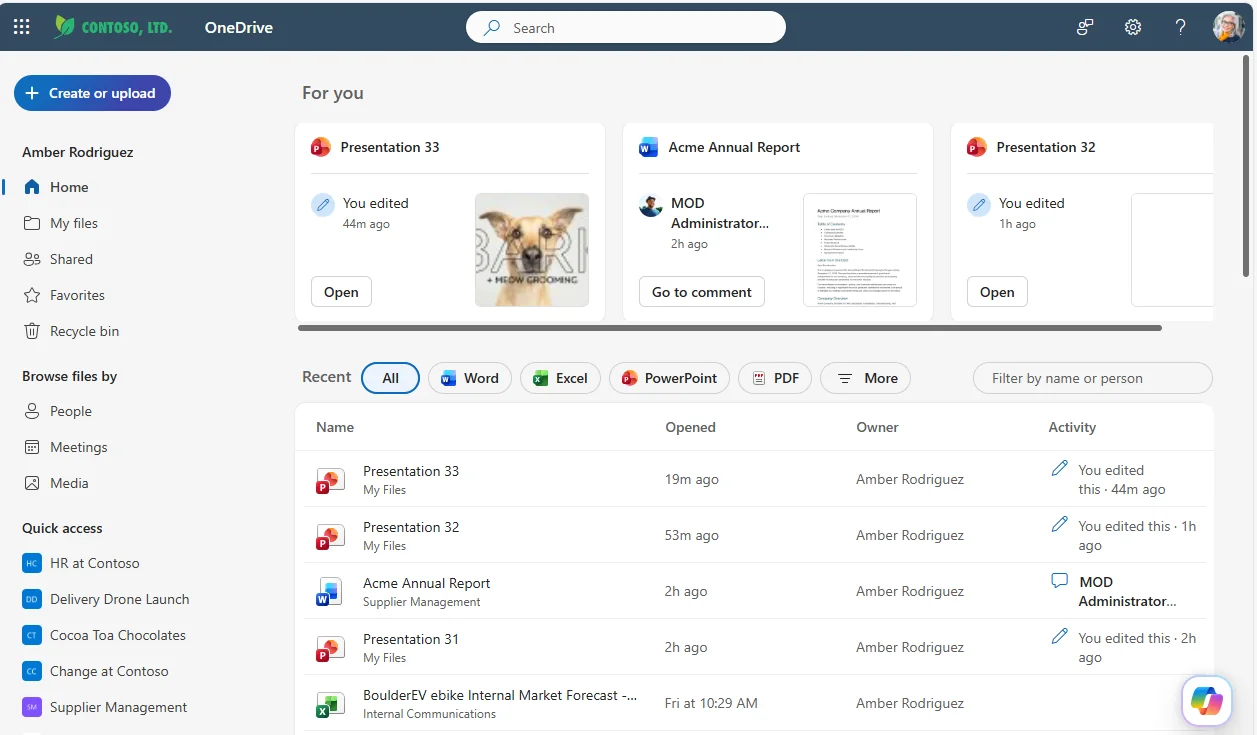Viewport: 1257px width, 735px height.
Task: Click Go to comment button
Action: (702, 292)
